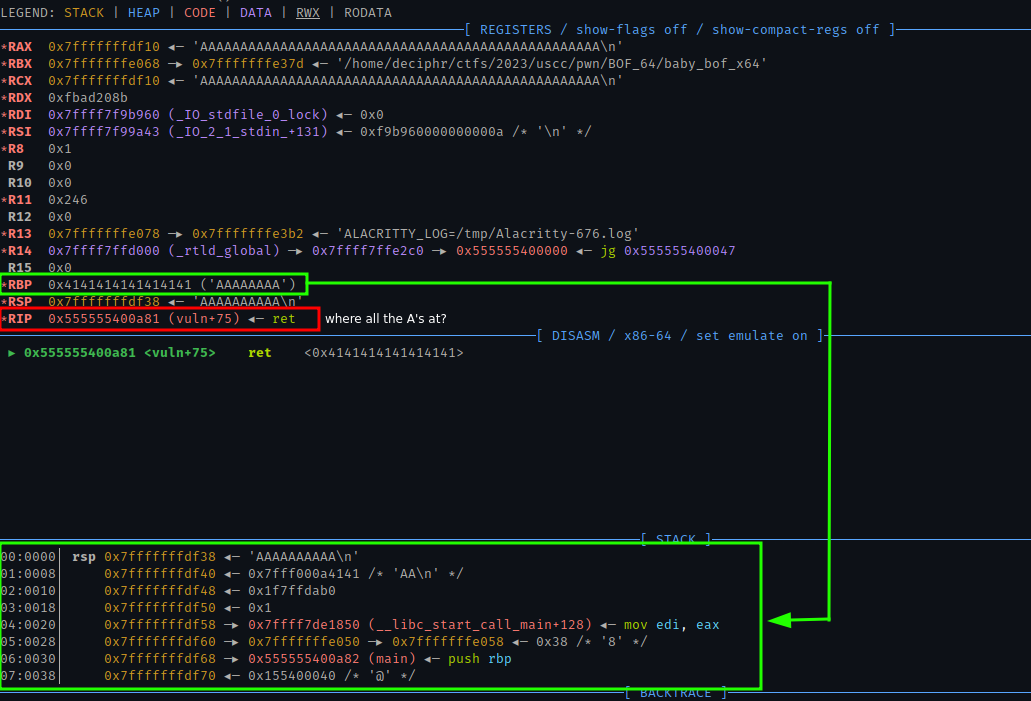Select ret target <0x4141414141414141>

tap(384, 352)
